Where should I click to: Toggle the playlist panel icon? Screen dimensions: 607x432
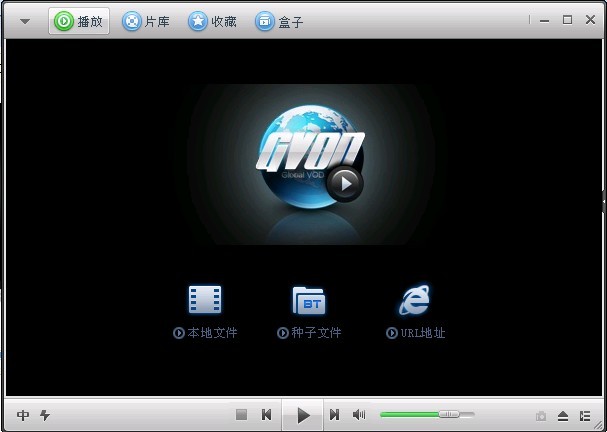585,415
